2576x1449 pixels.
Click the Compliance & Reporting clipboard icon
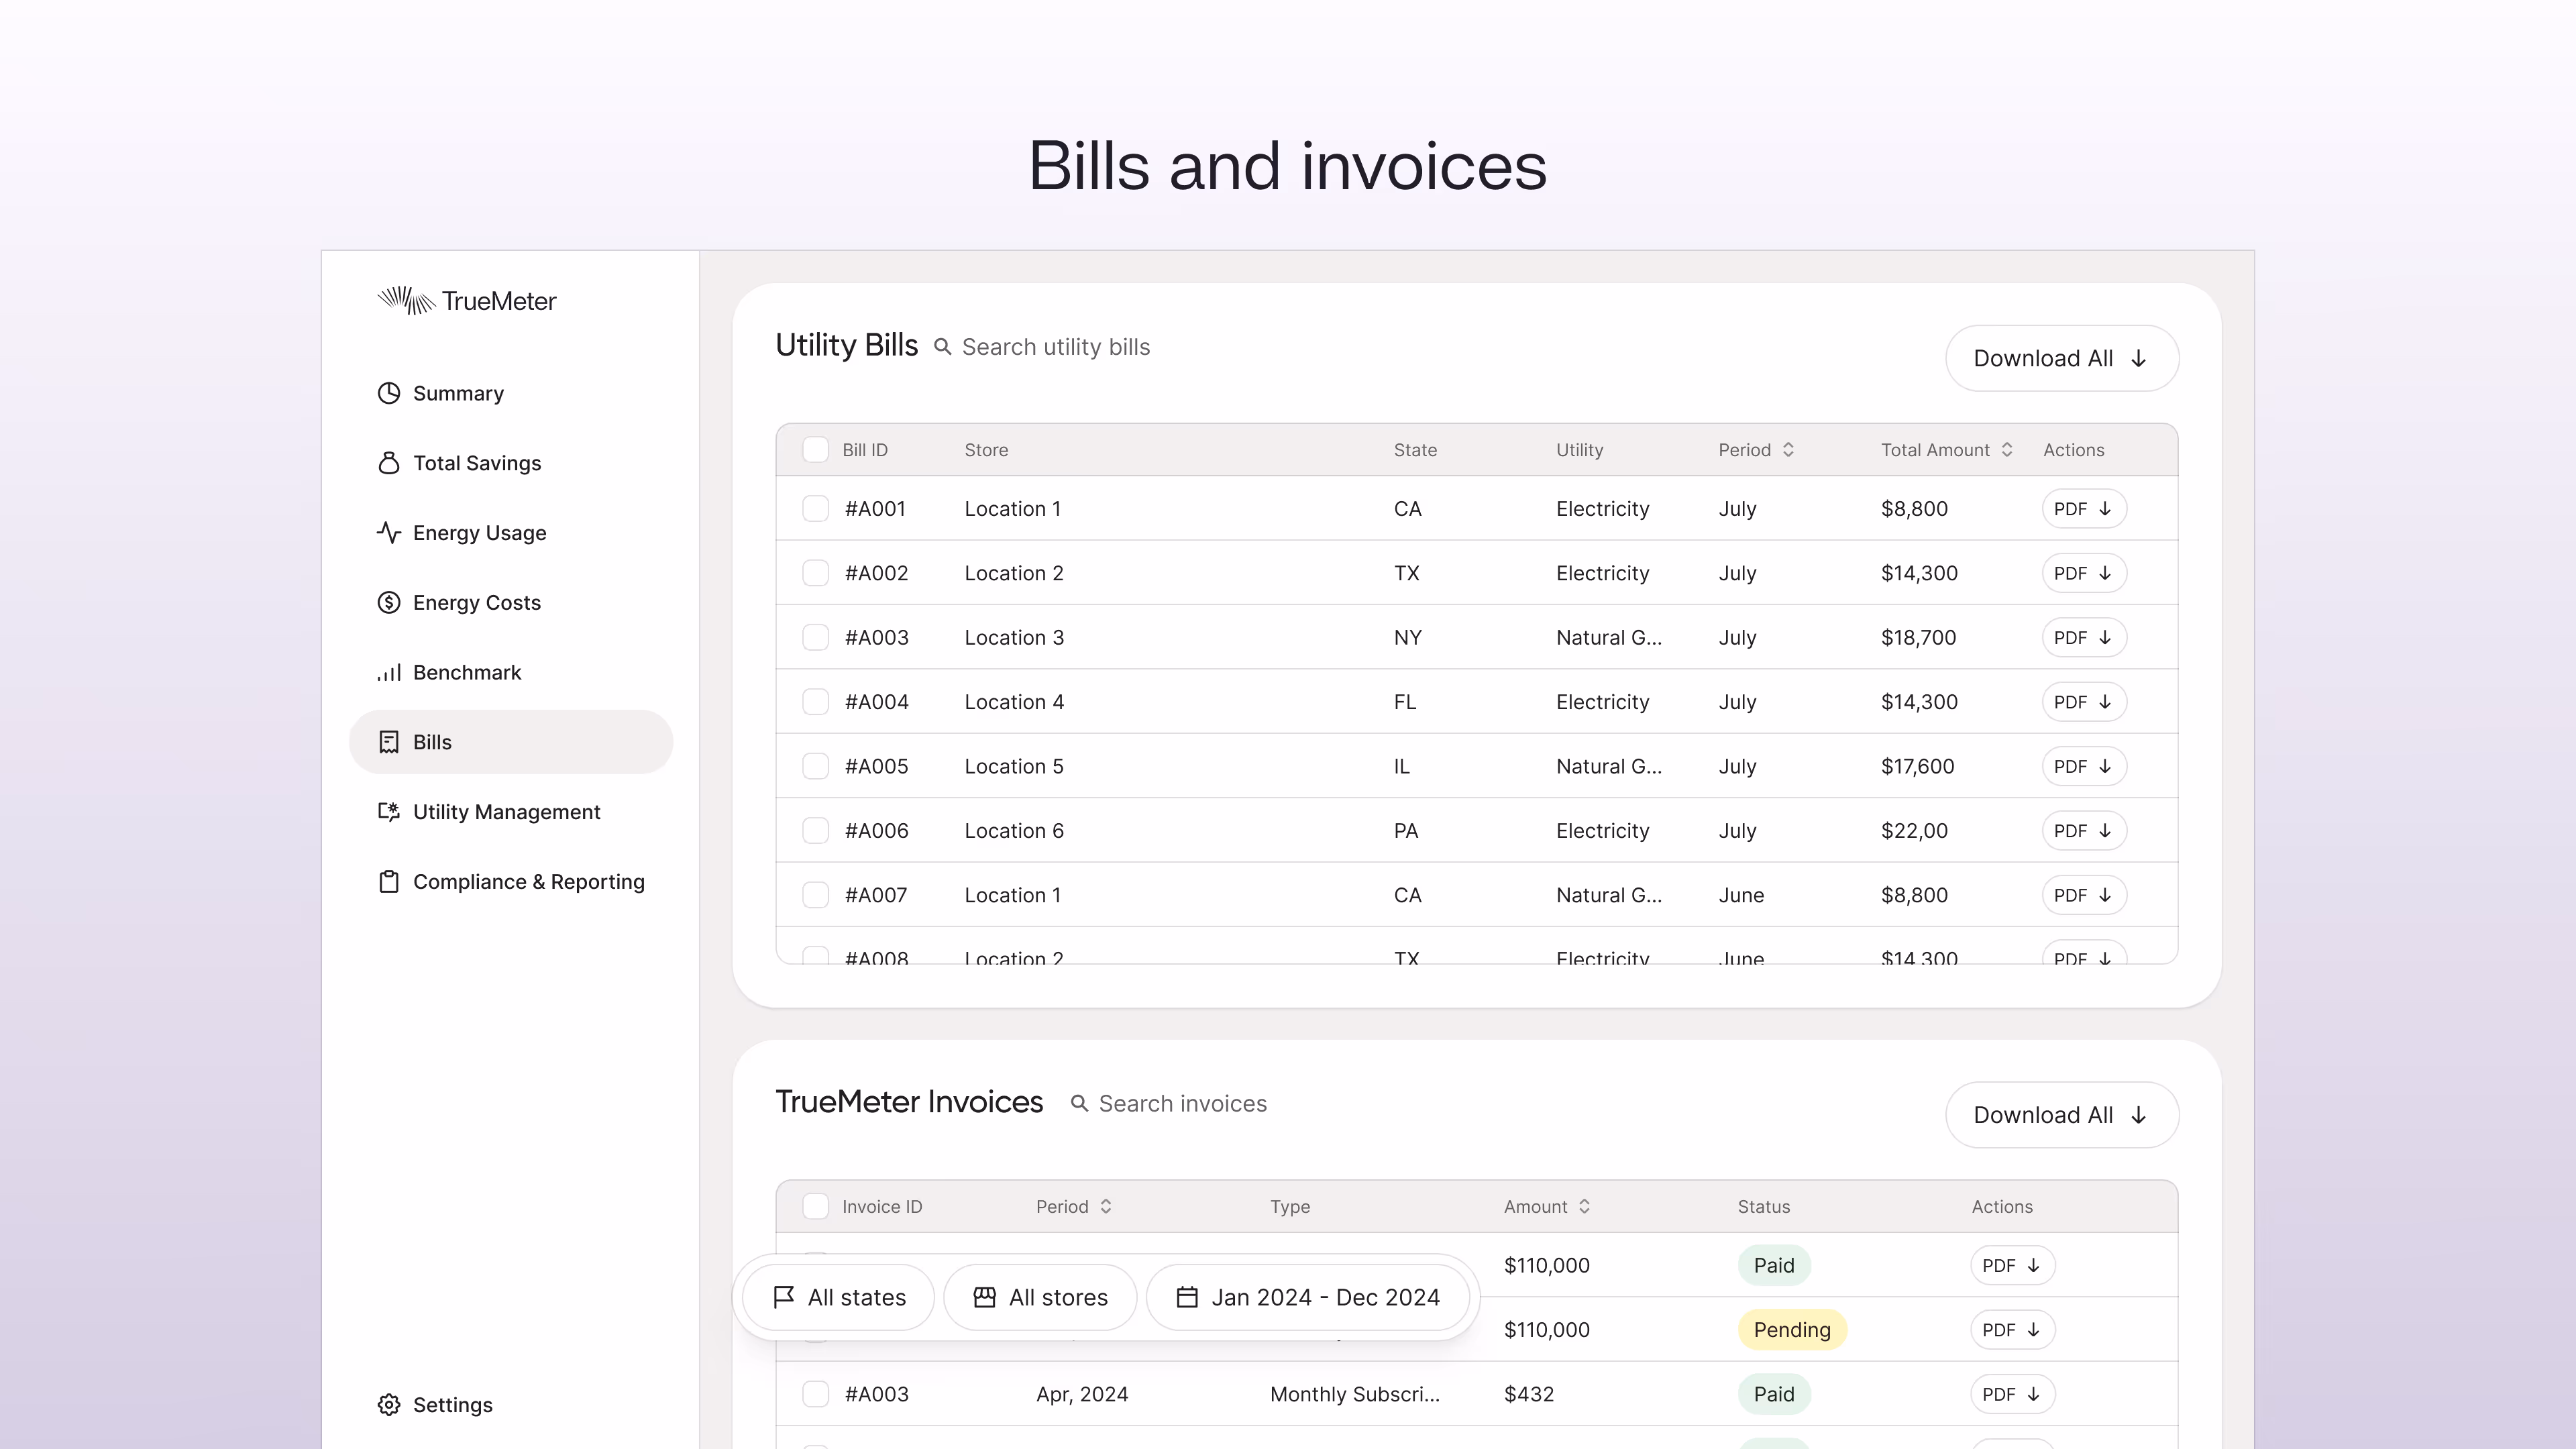click(389, 882)
